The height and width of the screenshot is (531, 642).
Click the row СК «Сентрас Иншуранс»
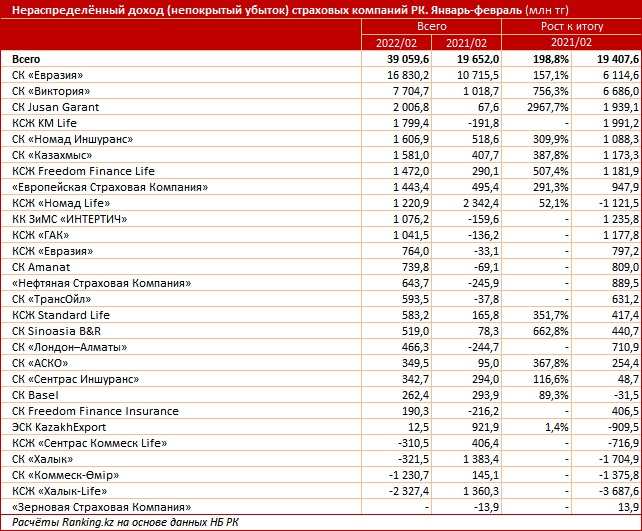[75, 379]
